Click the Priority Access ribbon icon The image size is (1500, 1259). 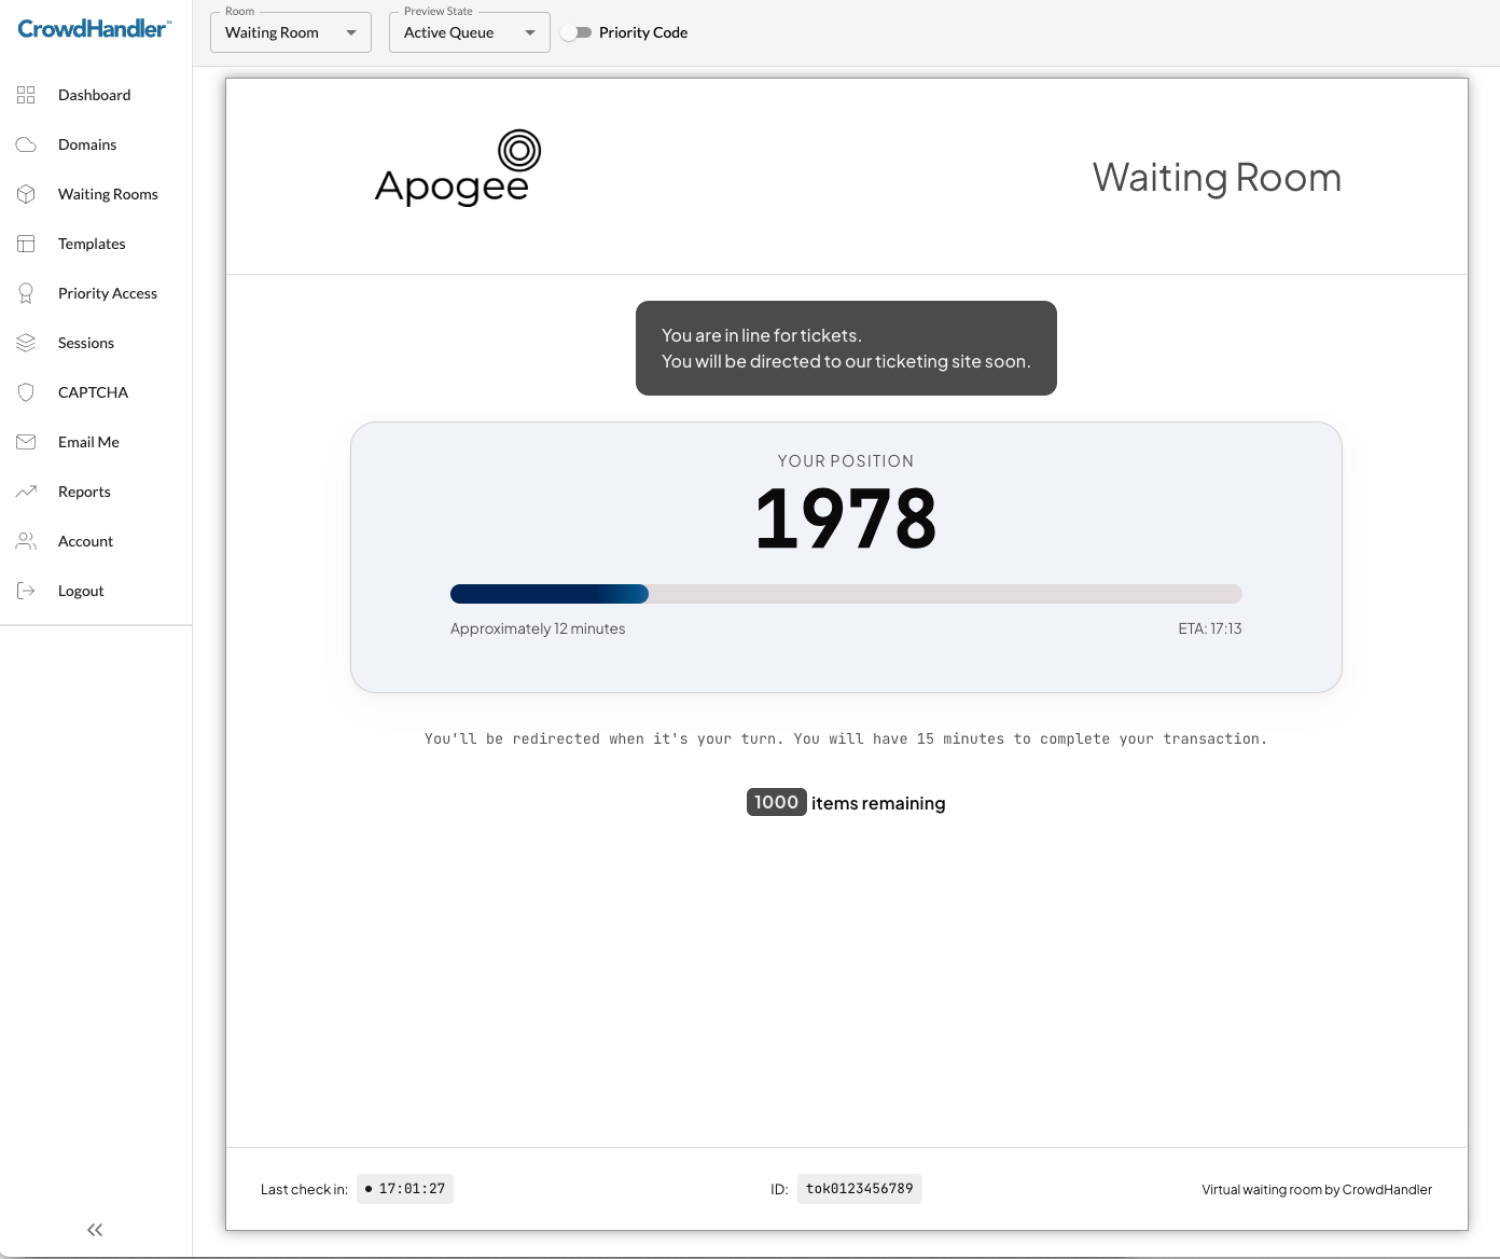pos(26,293)
